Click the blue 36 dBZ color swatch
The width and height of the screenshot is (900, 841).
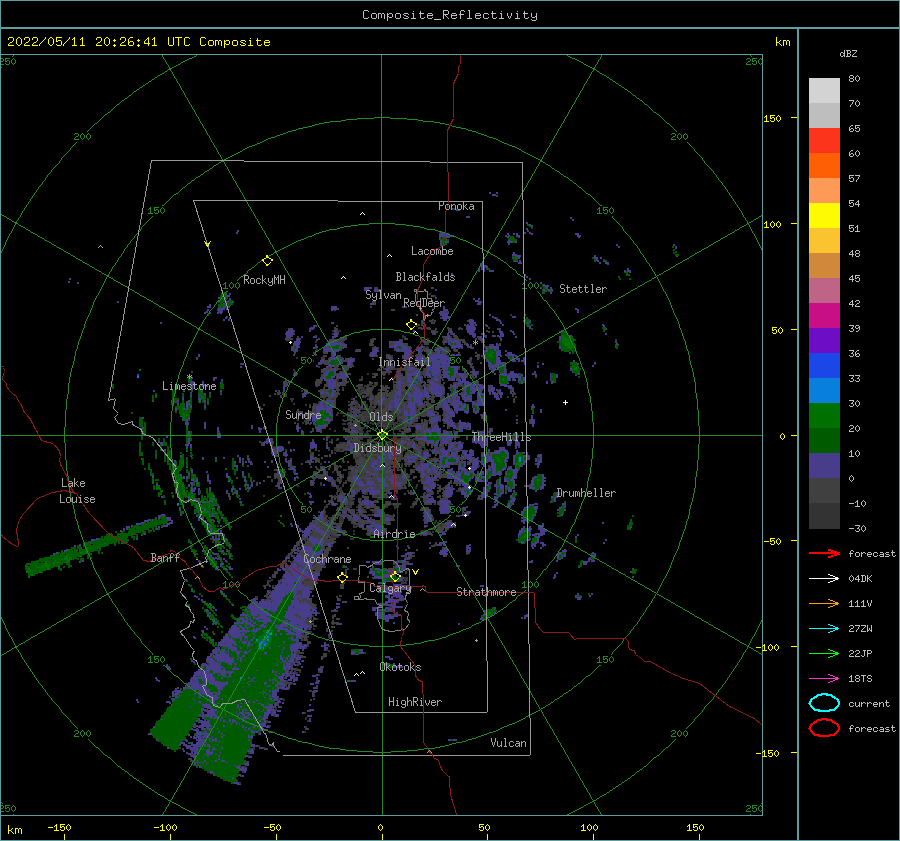(824, 366)
